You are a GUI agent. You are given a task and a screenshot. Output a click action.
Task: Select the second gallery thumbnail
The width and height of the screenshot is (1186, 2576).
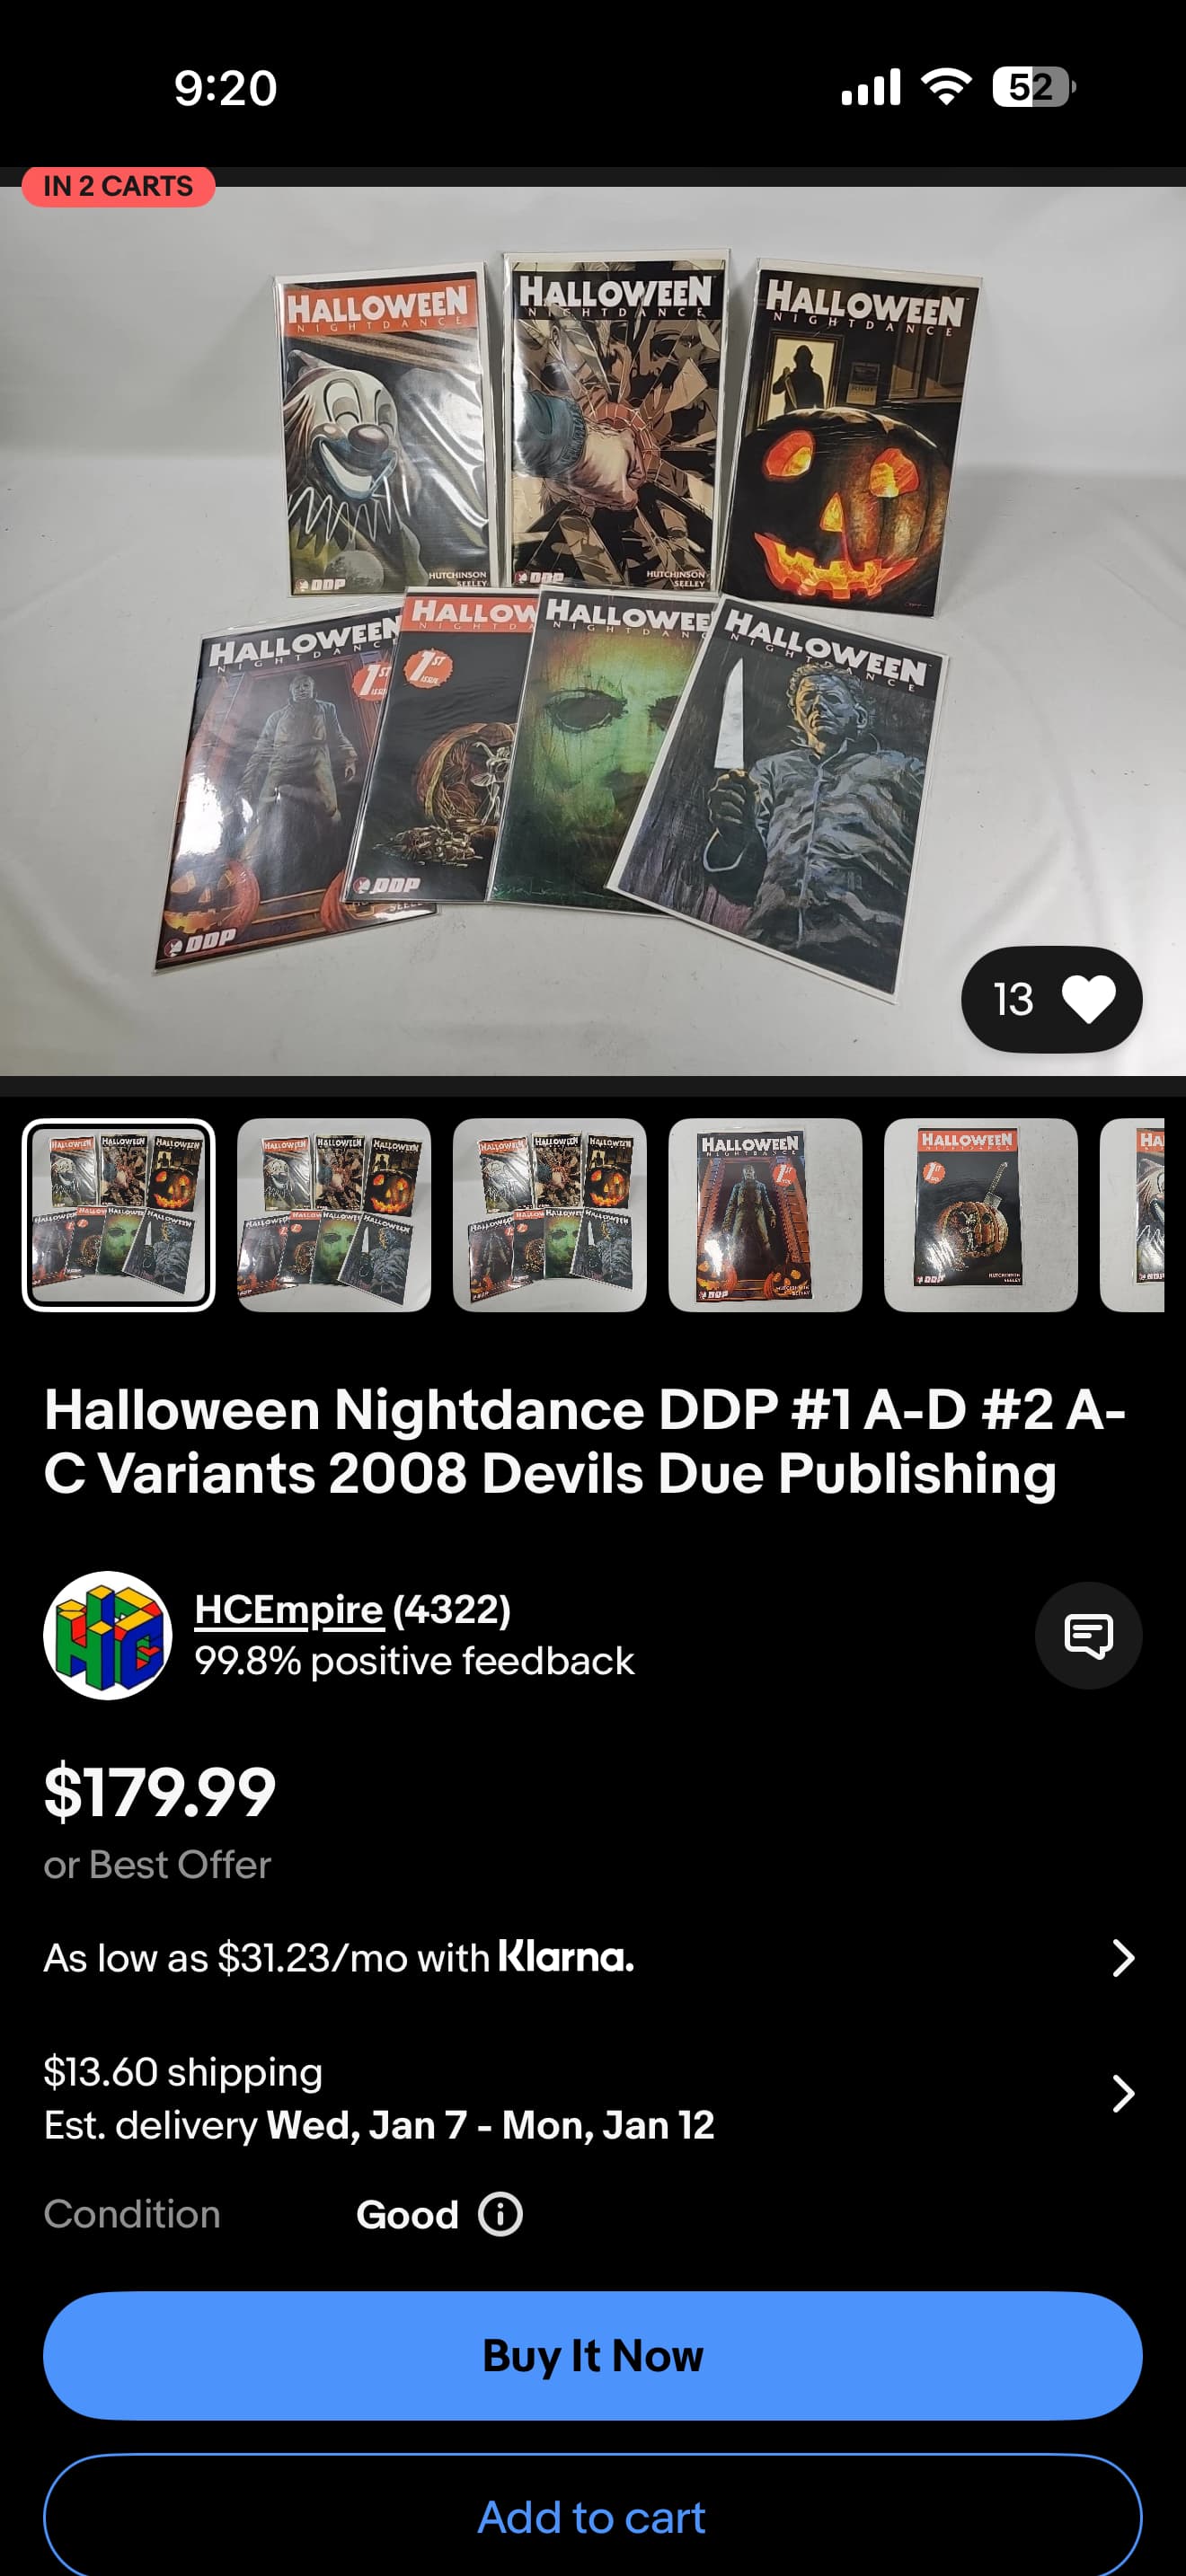tap(334, 1215)
